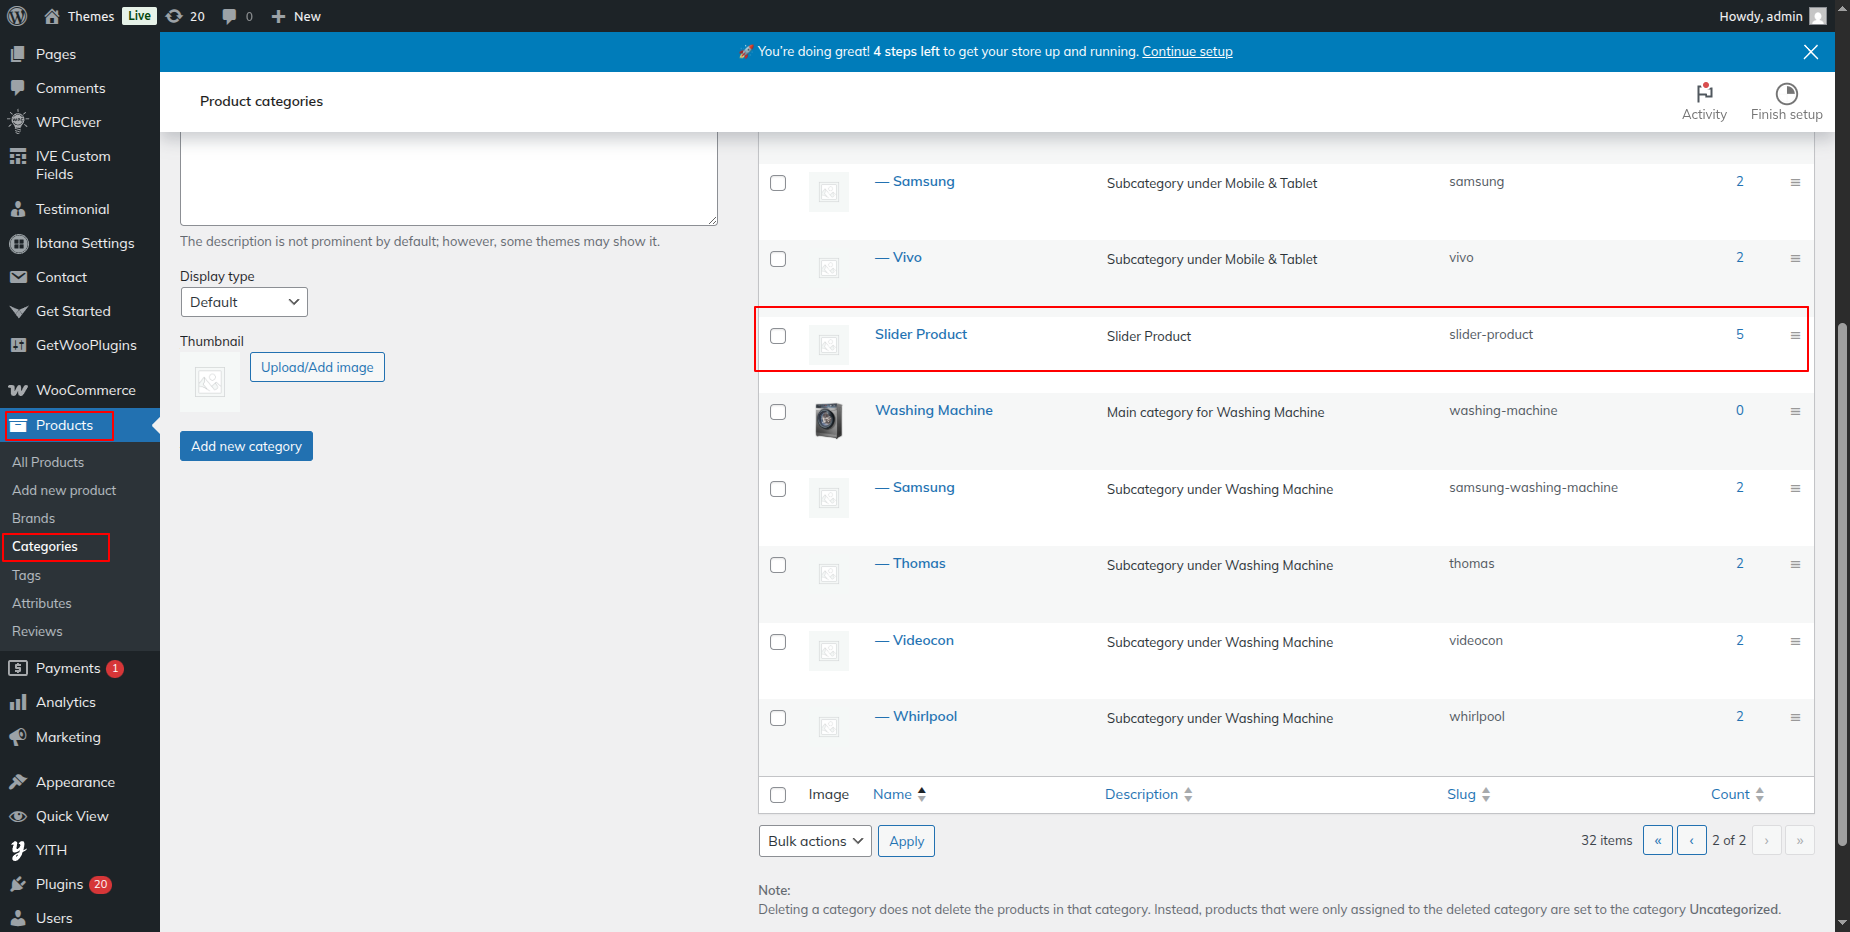Expand the Bulk actions dropdown
Viewport: 1850px width, 932px height.
[x=815, y=841]
